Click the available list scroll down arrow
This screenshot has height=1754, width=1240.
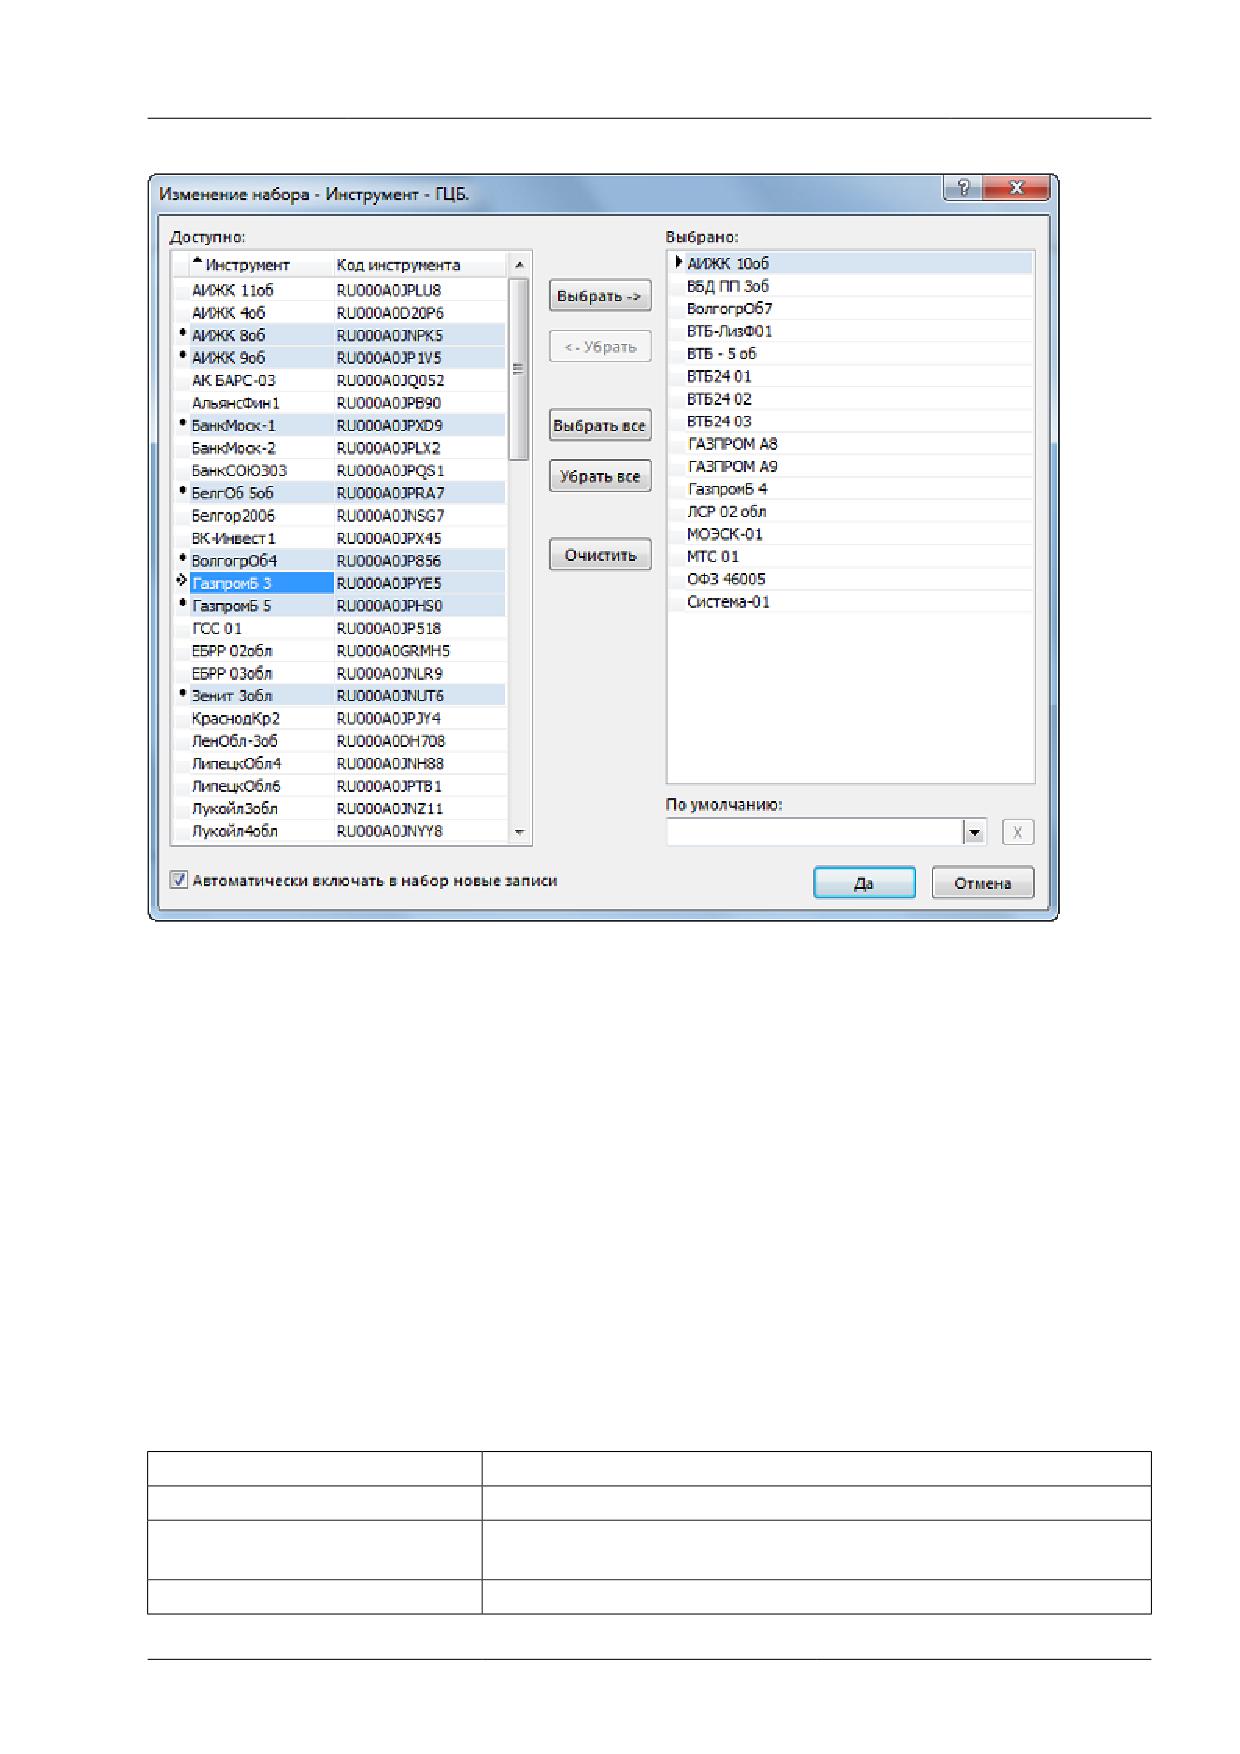[519, 832]
